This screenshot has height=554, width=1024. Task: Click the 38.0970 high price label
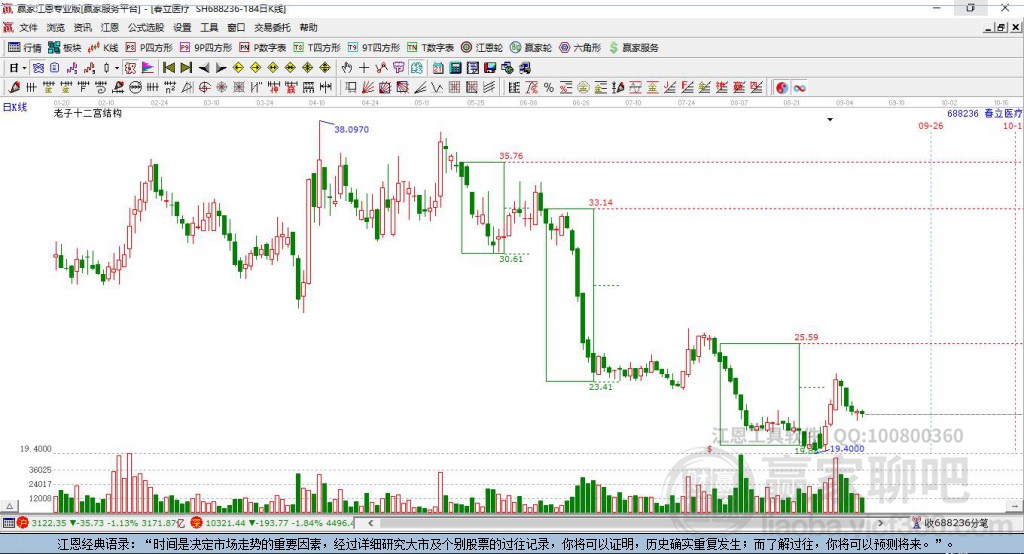point(351,129)
